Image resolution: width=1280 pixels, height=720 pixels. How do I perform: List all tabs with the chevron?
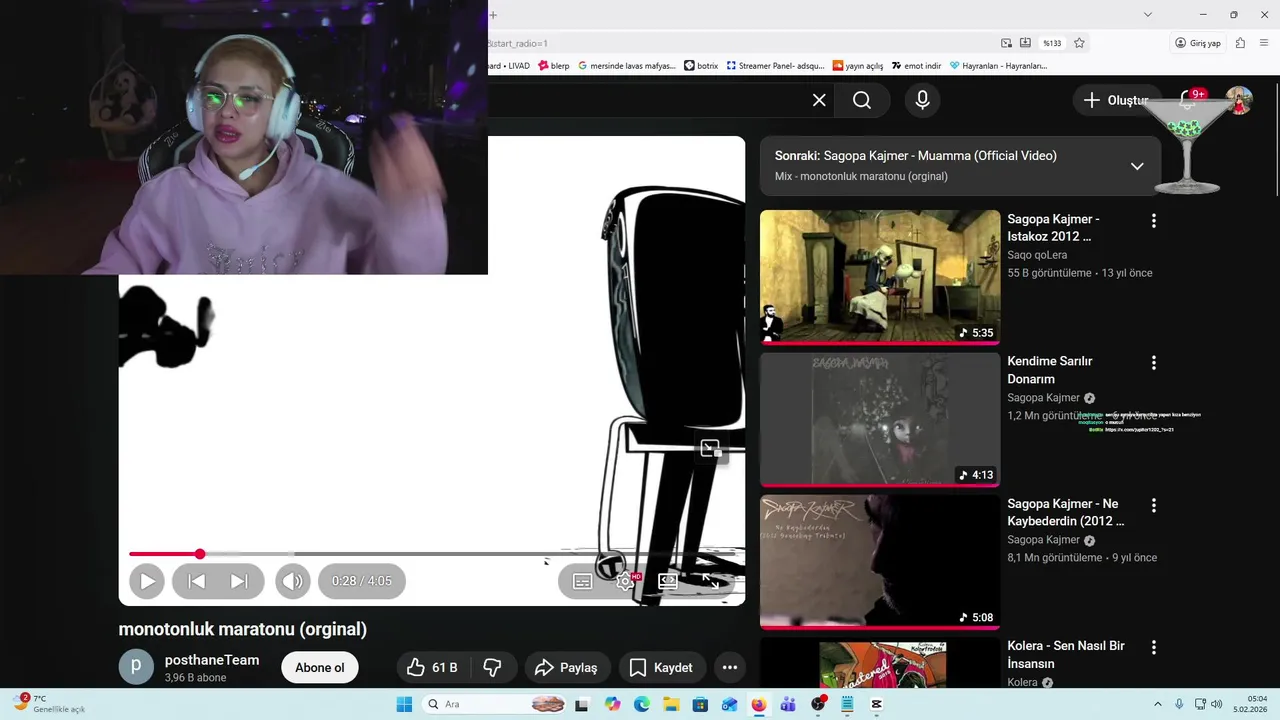click(1148, 15)
